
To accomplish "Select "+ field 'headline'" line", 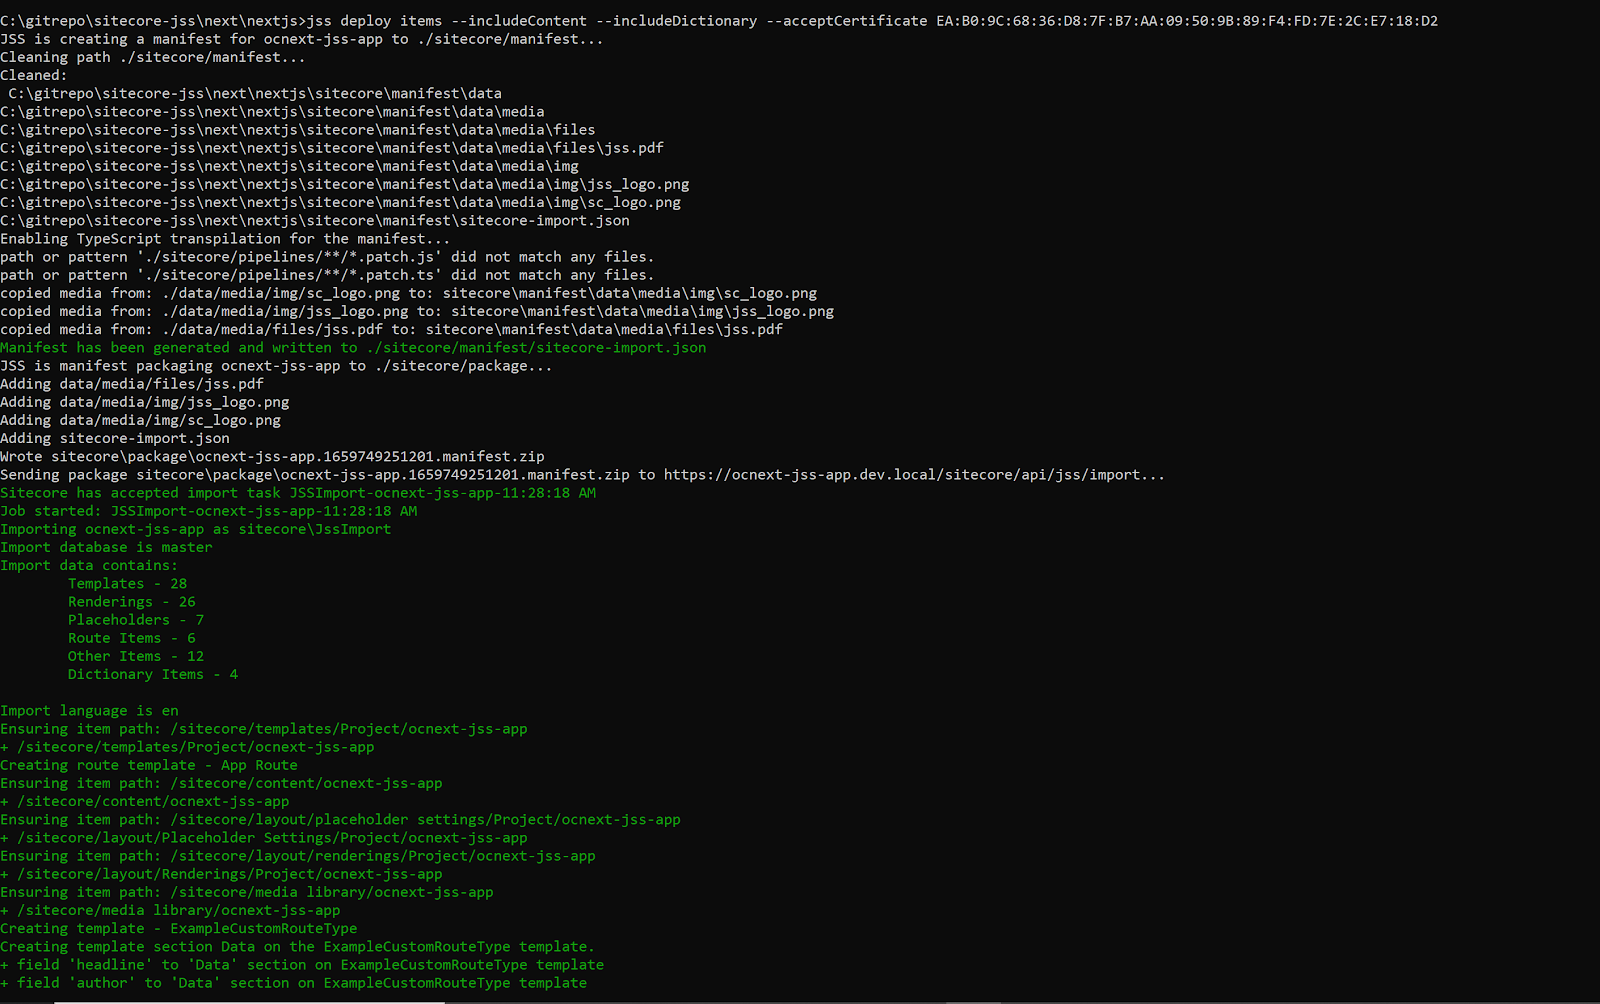I will [302, 965].
